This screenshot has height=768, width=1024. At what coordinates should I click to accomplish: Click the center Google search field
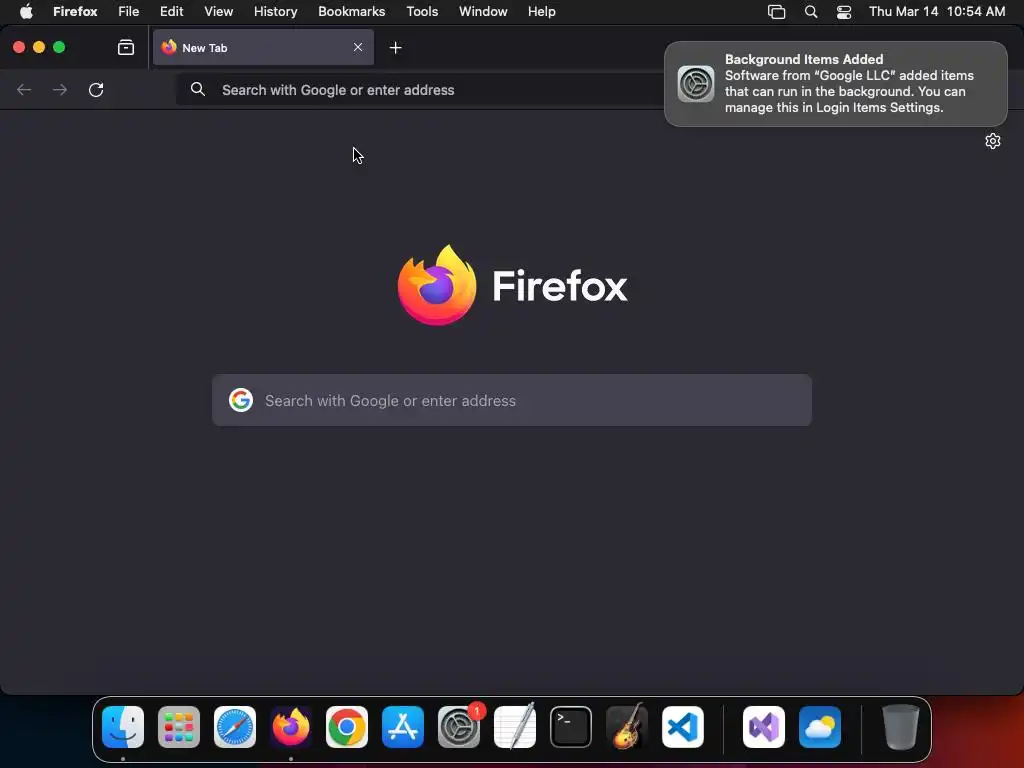tap(512, 400)
